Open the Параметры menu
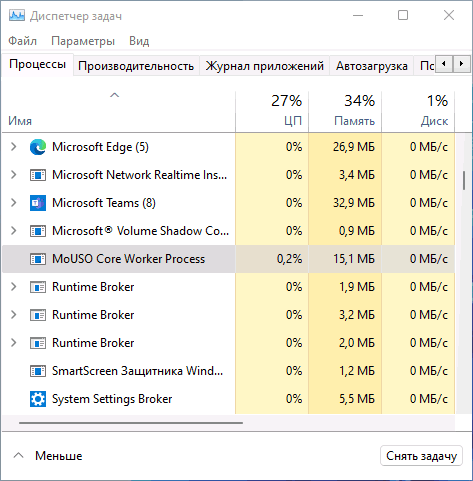 pyautogui.click(x=83, y=41)
